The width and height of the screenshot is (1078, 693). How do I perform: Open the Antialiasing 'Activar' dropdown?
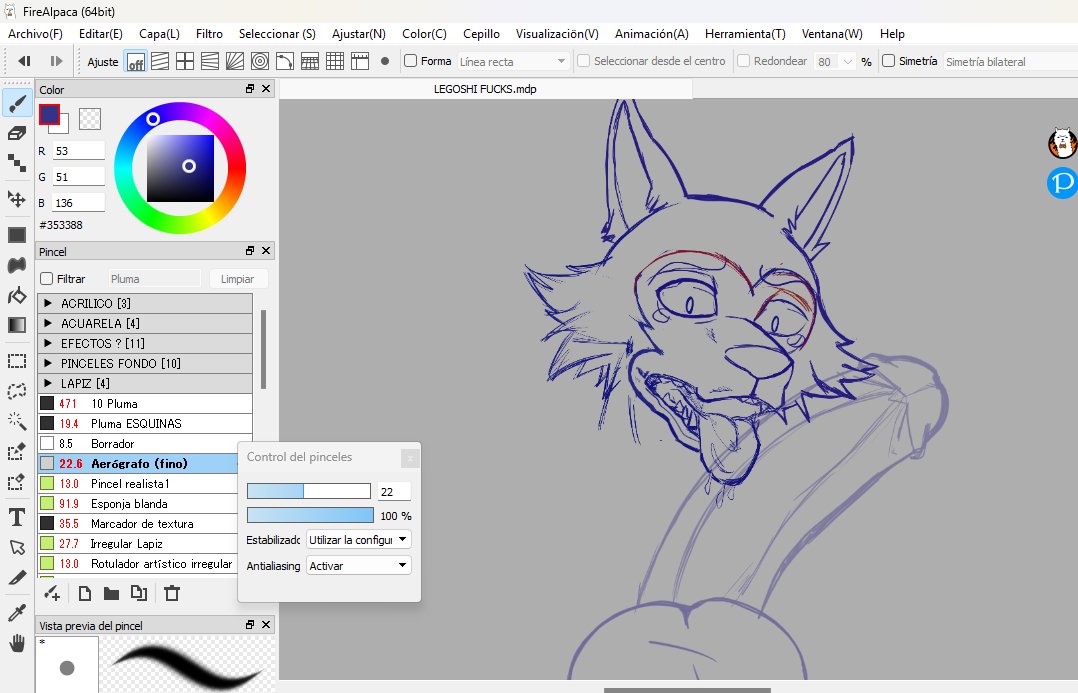click(358, 566)
